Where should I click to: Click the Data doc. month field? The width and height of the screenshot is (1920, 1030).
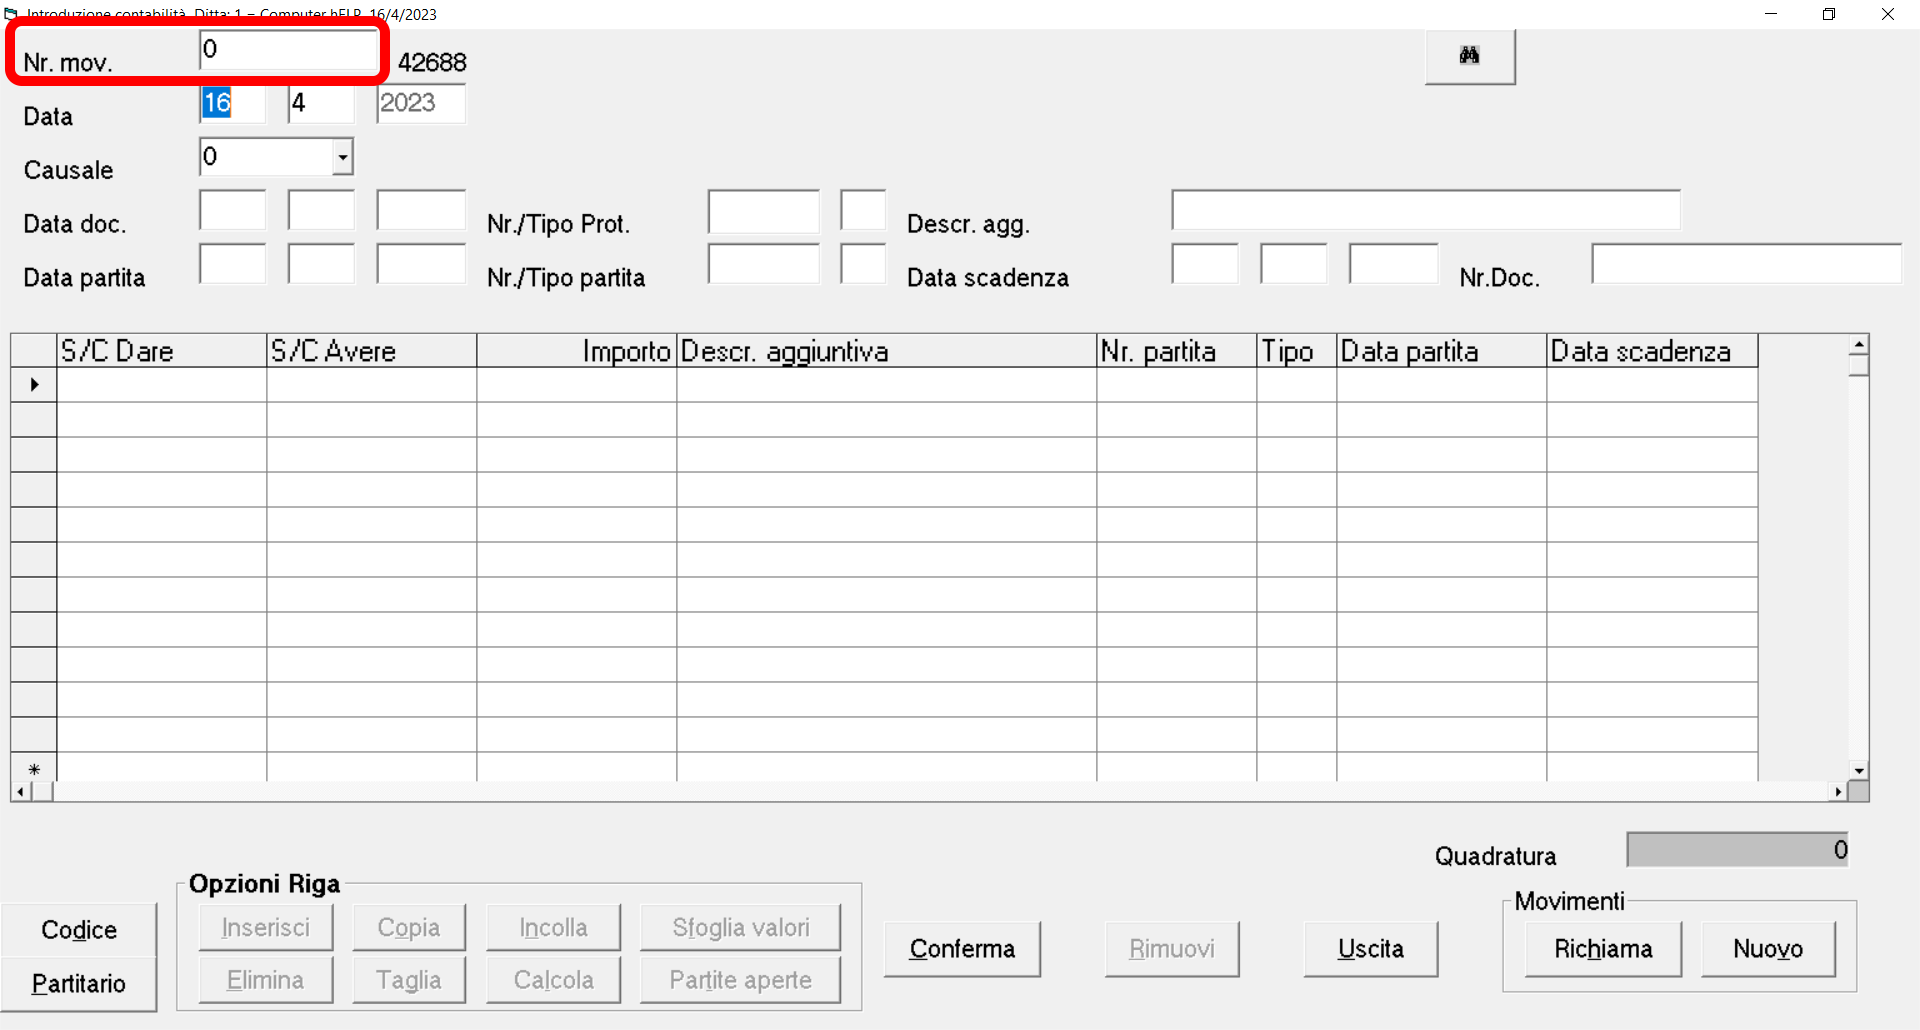[321, 210]
